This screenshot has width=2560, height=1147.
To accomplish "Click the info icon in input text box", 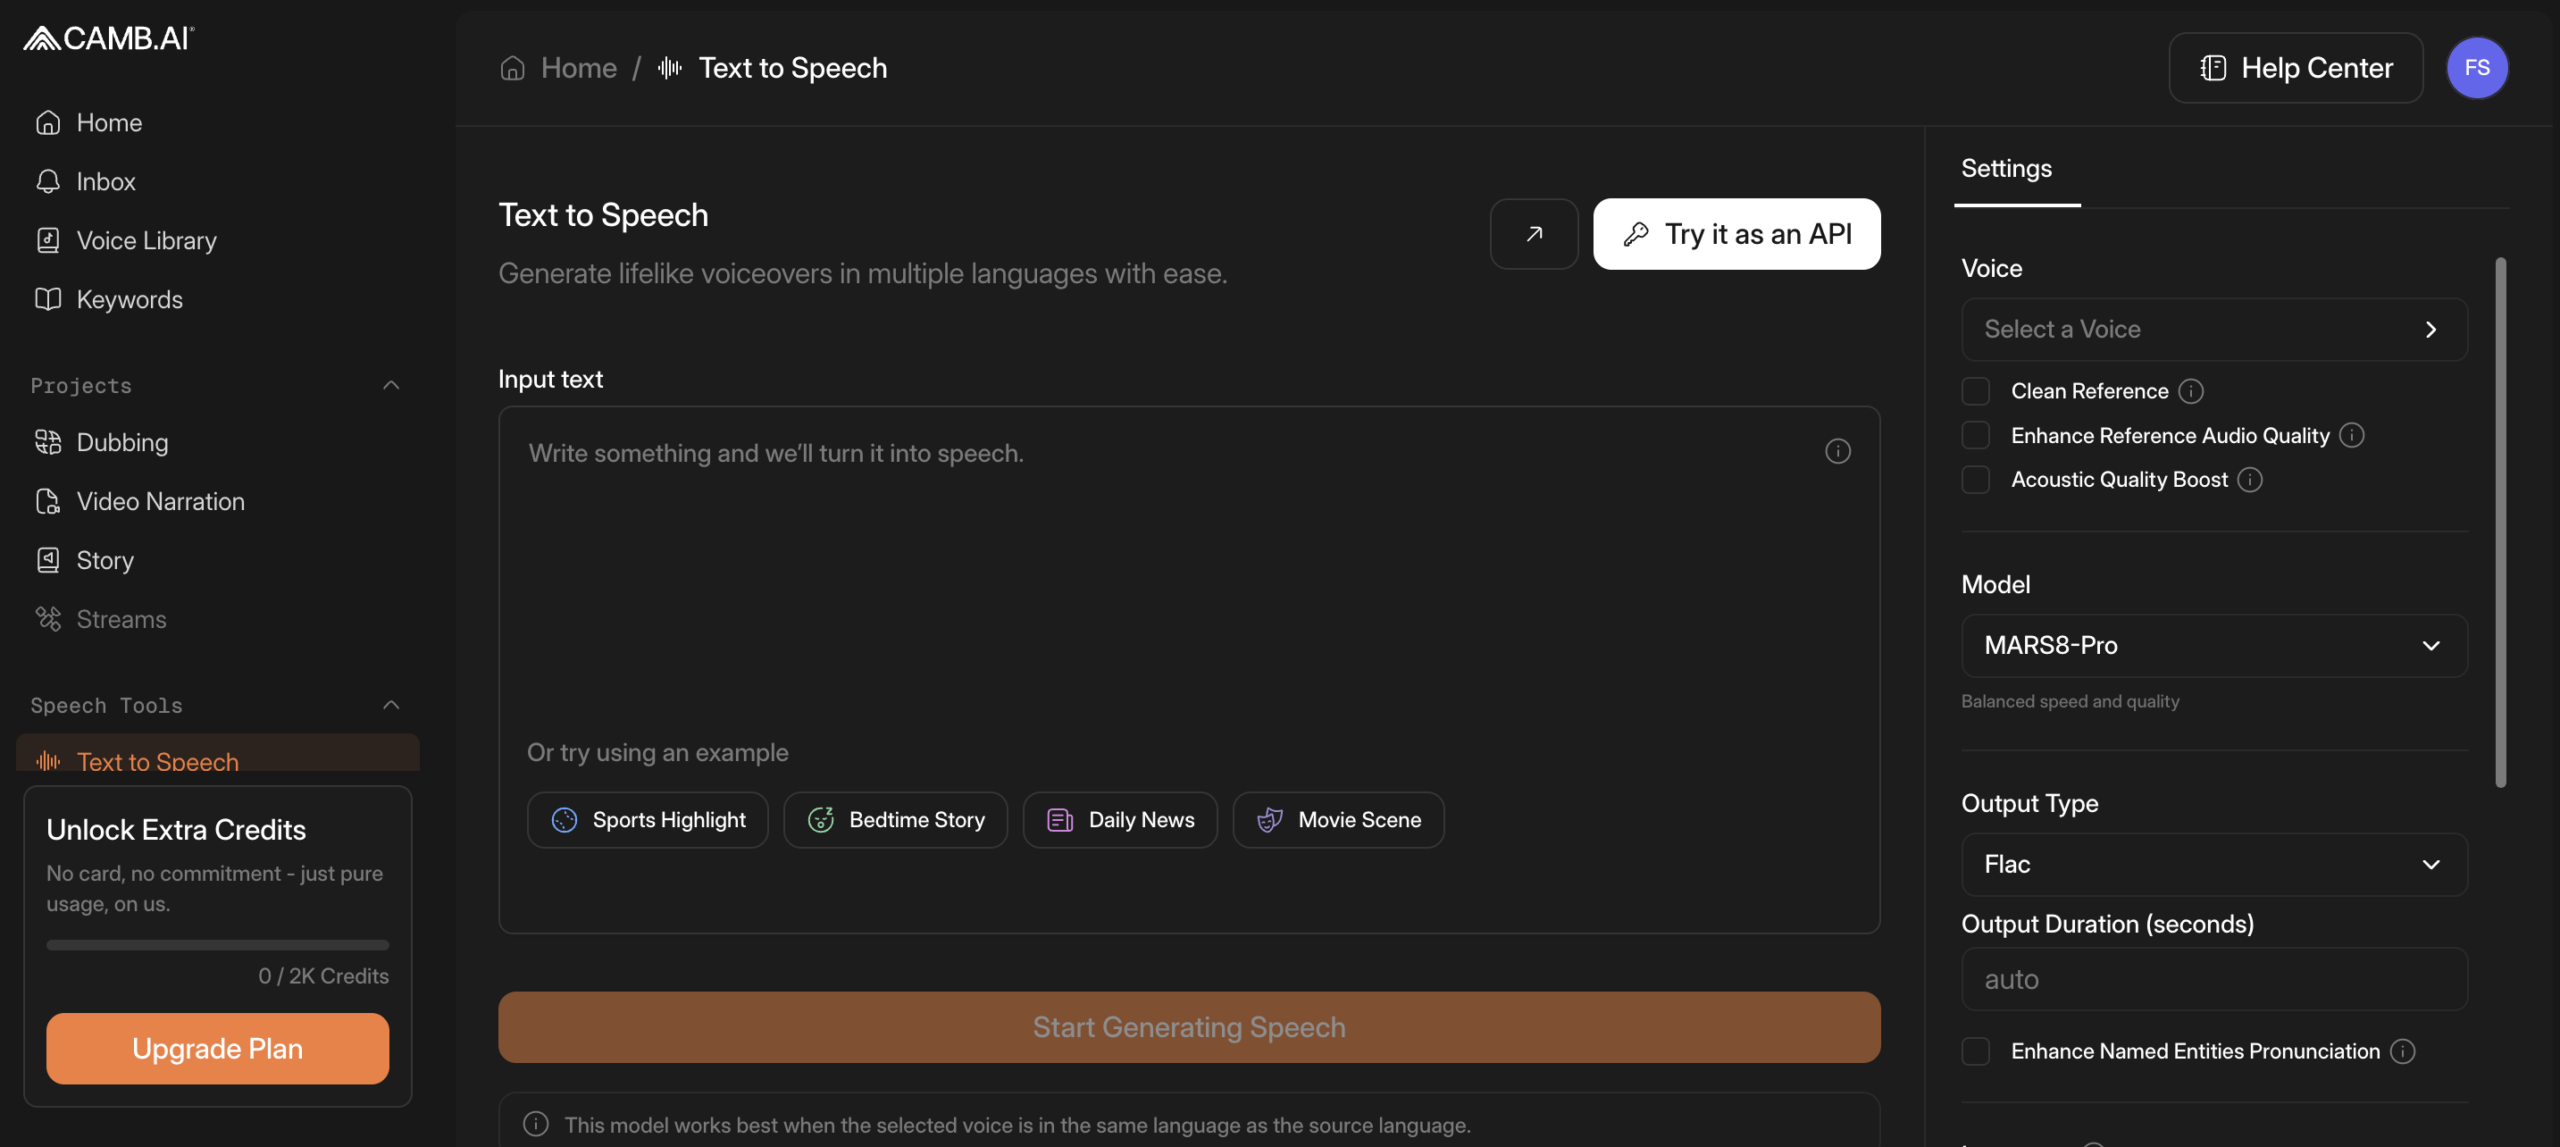I will [x=1837, y=452].
